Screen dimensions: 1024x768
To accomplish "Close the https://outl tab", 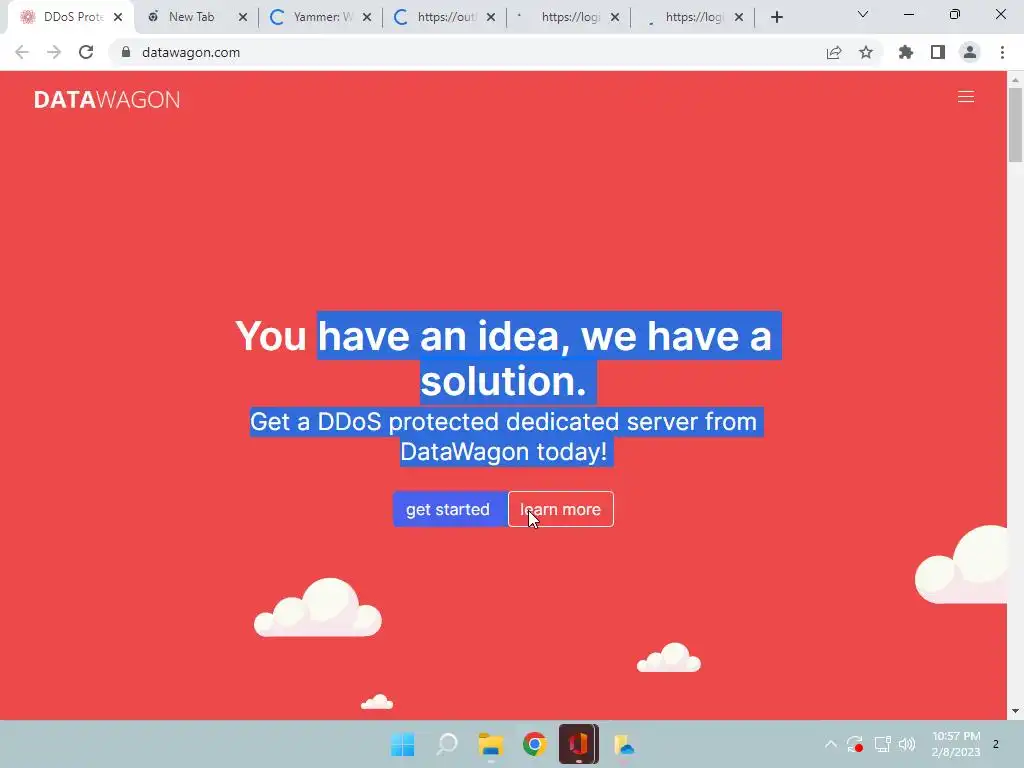I will [x=491, y=17].
